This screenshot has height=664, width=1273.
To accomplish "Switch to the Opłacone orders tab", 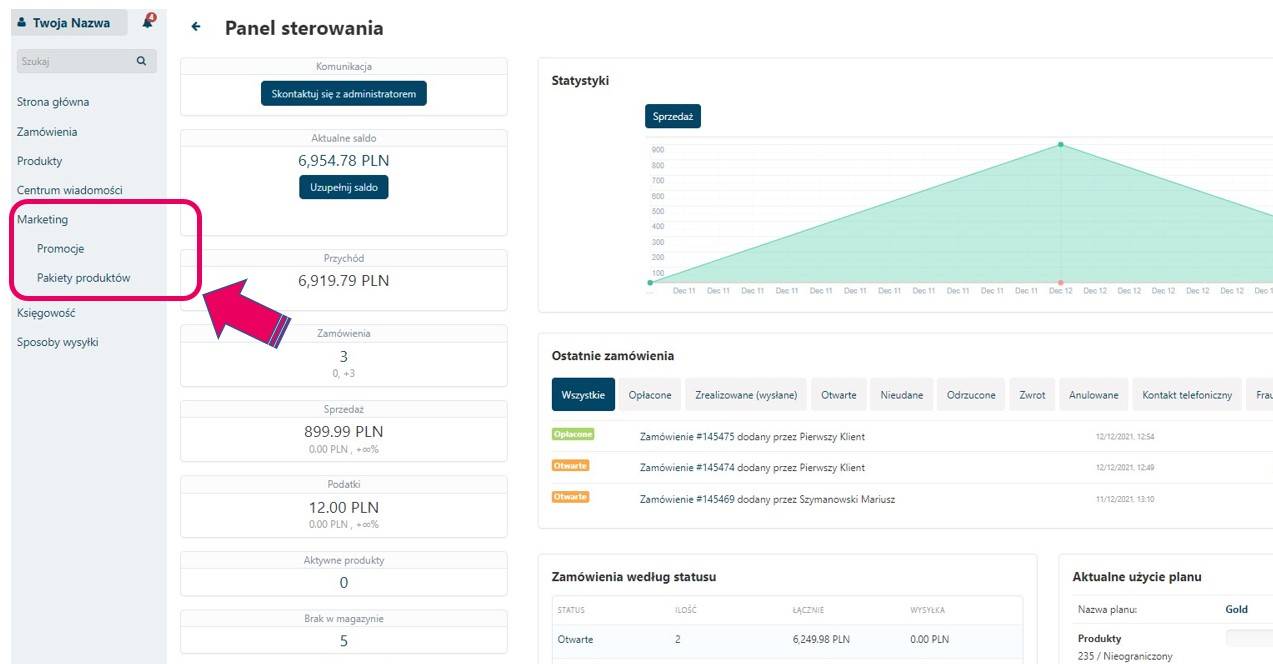I will coord(650,395).
